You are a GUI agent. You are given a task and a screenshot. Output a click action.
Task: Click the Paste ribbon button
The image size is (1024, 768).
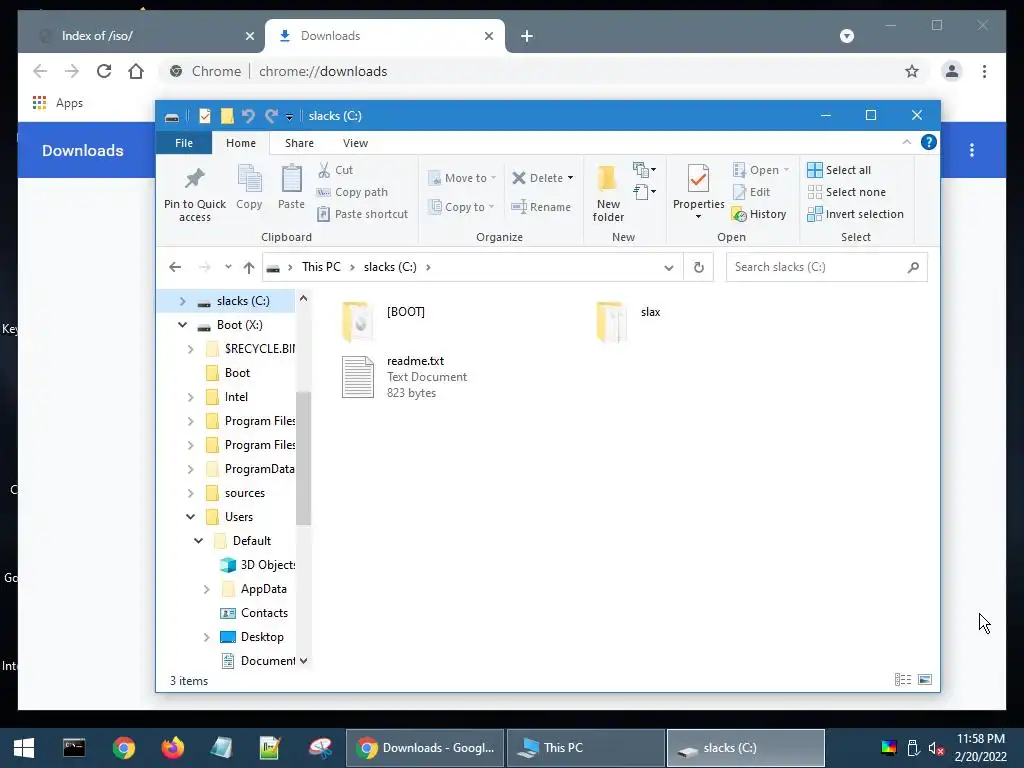pos(291,188)
